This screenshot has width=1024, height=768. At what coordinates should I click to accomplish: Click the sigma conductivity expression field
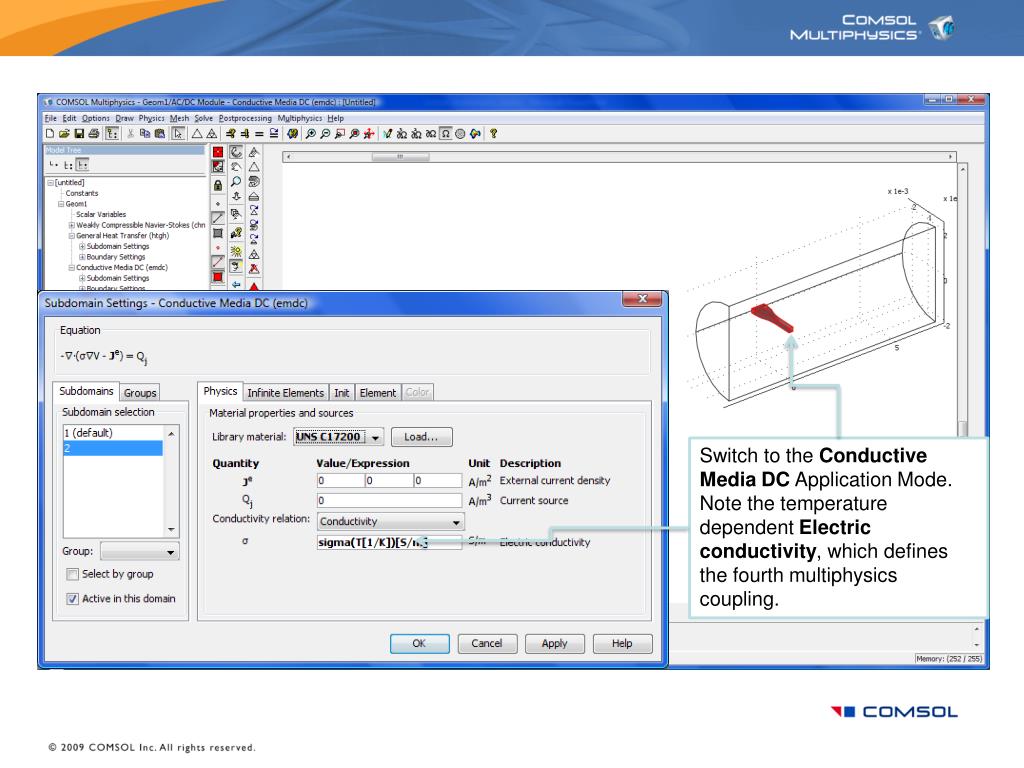389,542
